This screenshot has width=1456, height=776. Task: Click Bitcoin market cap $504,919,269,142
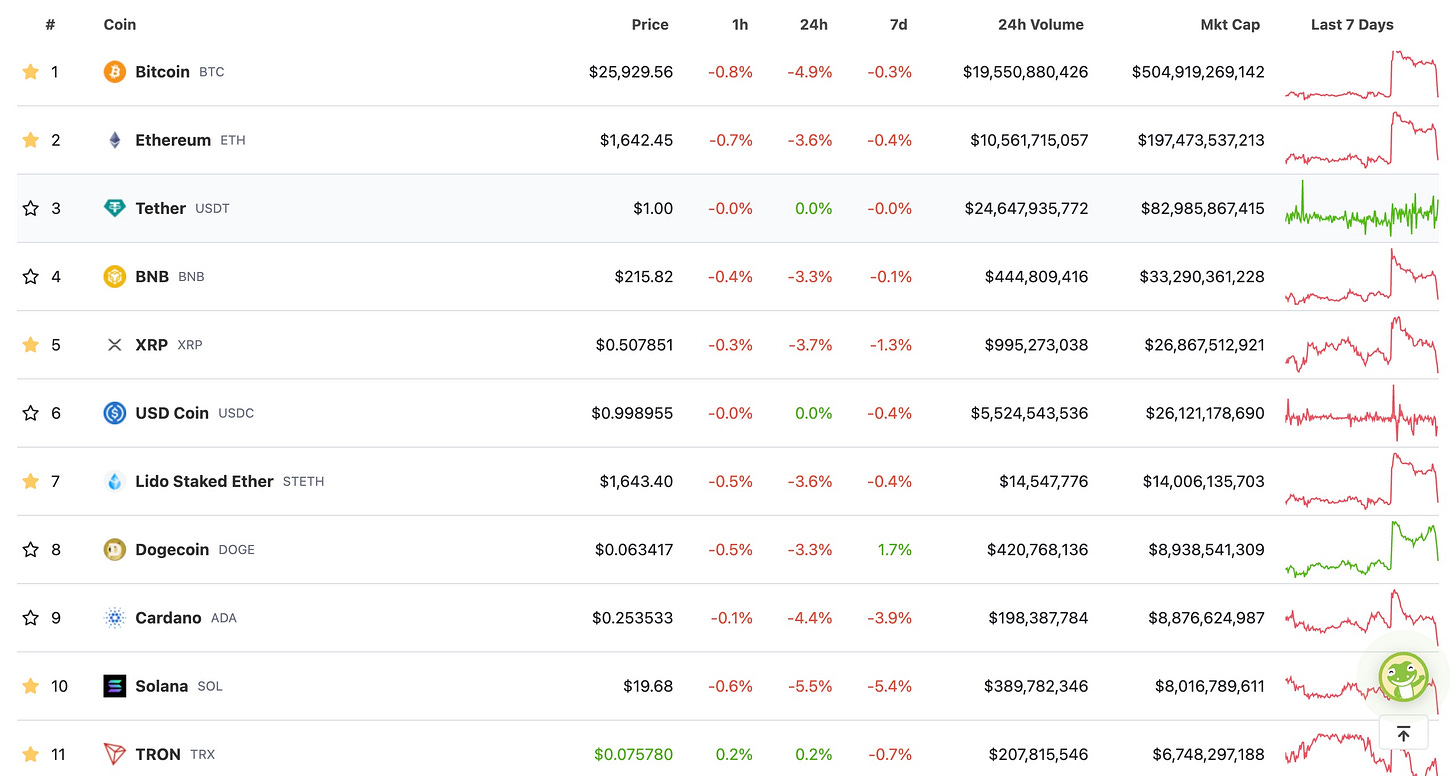pyautogui.click(x=1198, y=72)
